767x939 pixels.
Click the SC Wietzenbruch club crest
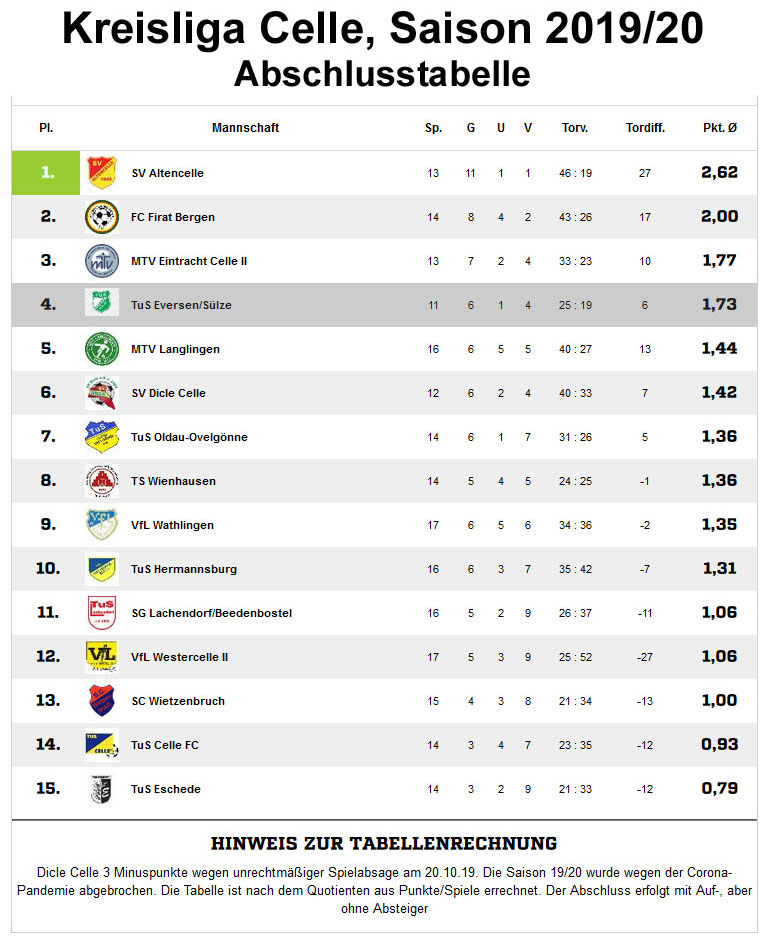click(x=102, y=701)
